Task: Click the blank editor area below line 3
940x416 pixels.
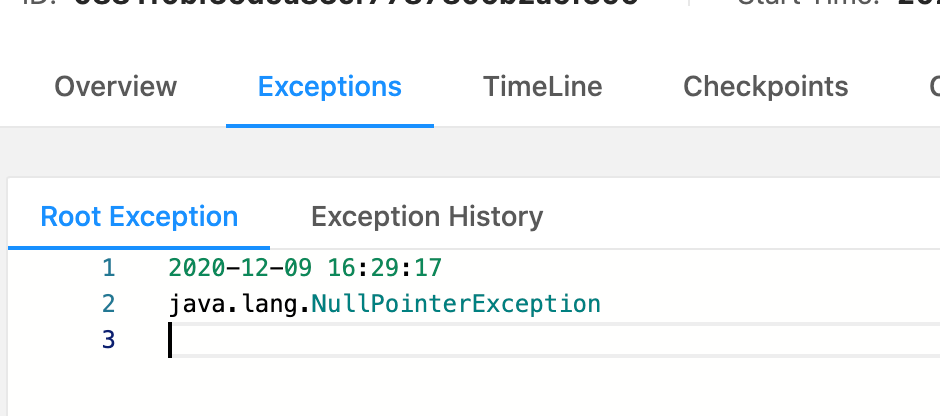Action: (x=500, y=388)
